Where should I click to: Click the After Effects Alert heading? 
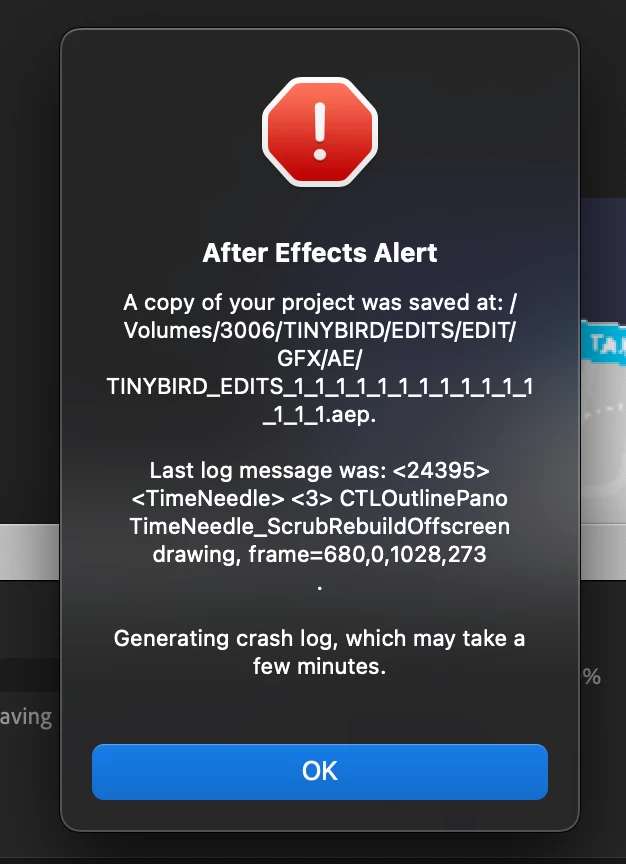[320, 253]
